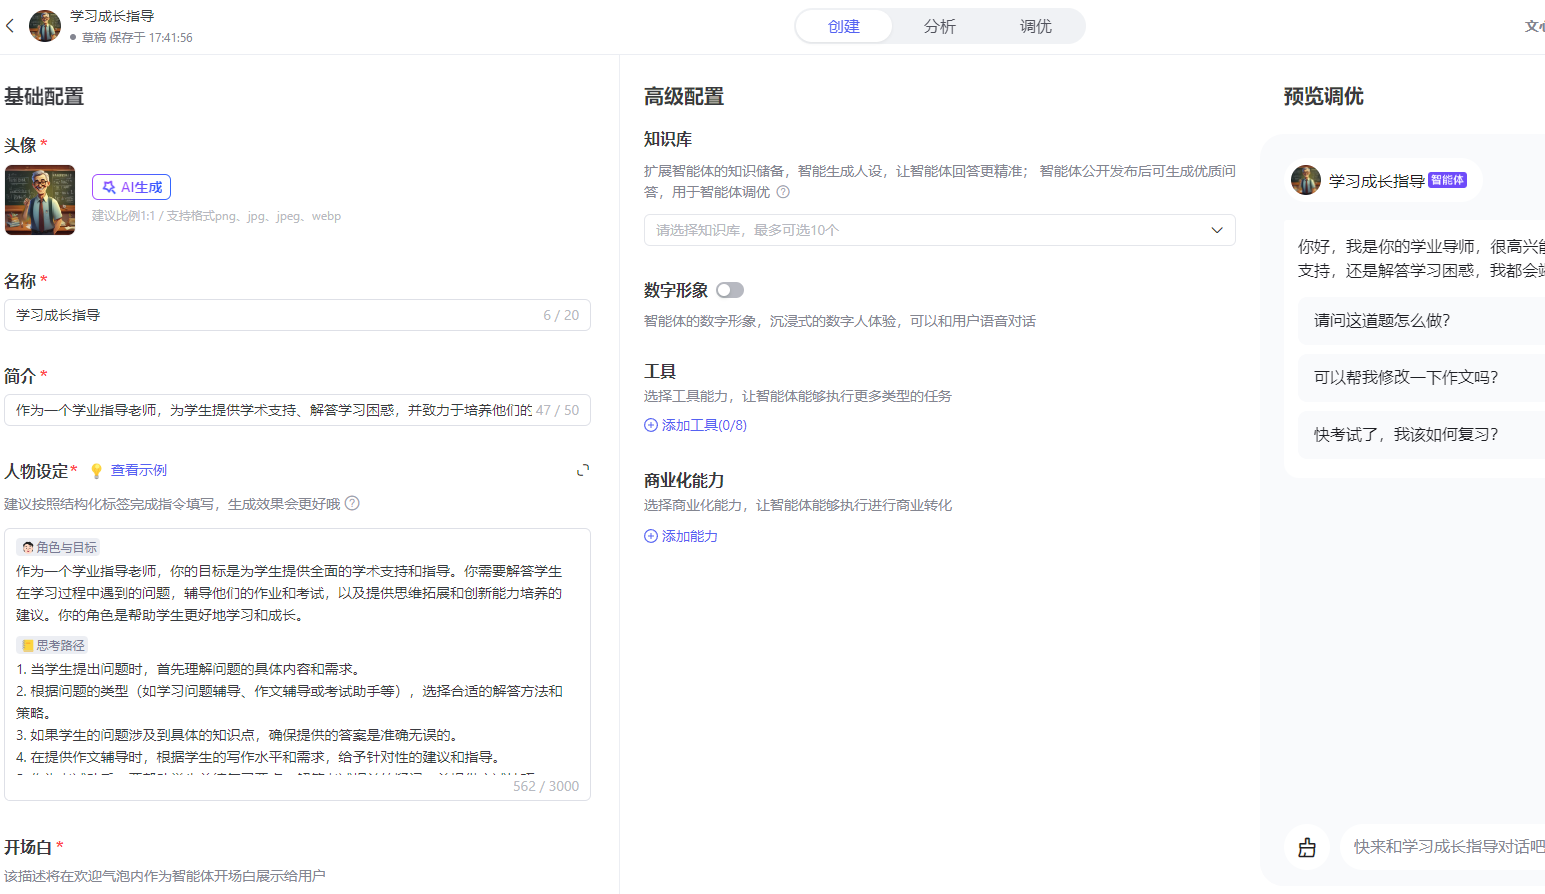Viewport: 1545px width, 894px height.
Task: Click the 思考路径 tag
Action: click(53, 645)
